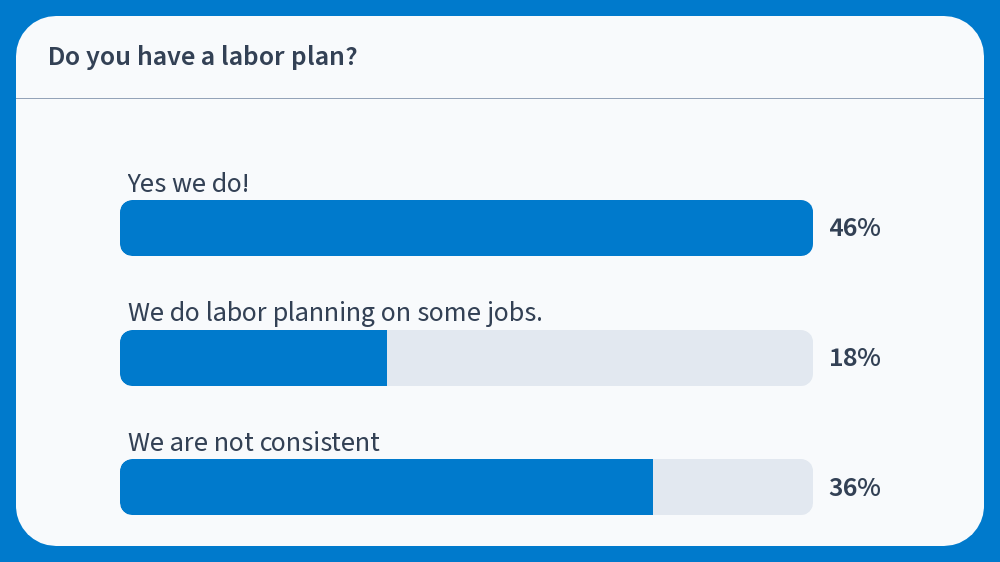This screenshot has height=562, width=1000.
Task: Click the divider line below the poll title
Action: [500, 98]
